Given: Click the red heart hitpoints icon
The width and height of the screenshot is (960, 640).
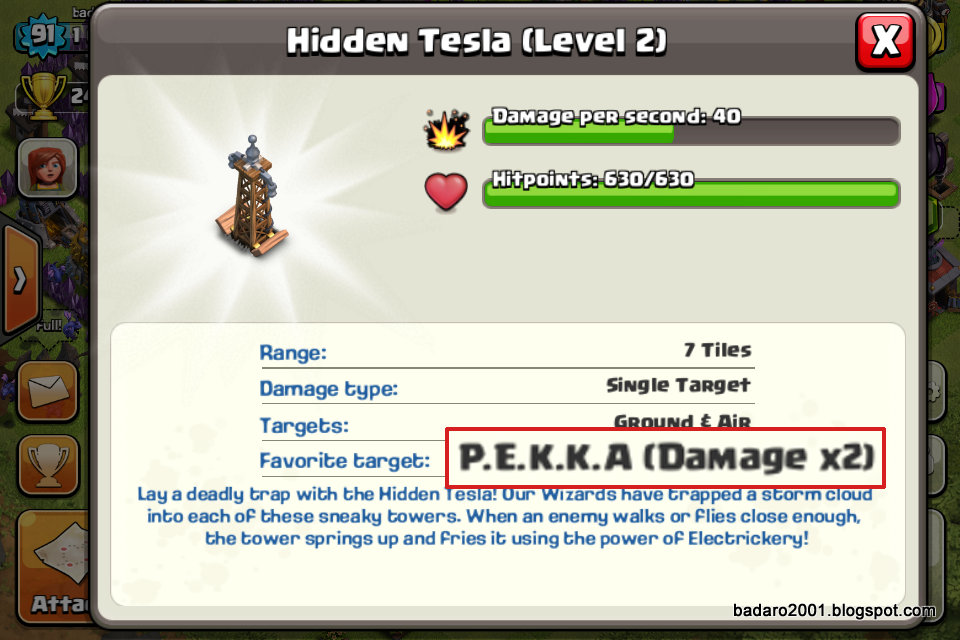Looking at the screenshot, I should [x=446, y=192].
